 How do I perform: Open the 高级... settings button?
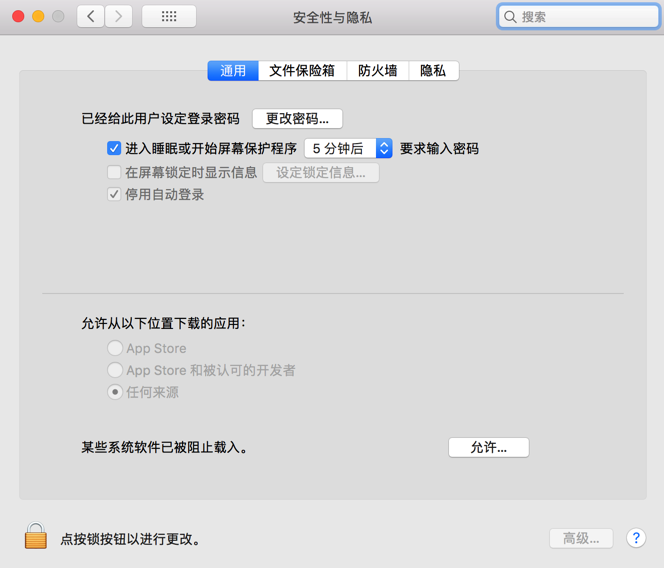(581, 538)
